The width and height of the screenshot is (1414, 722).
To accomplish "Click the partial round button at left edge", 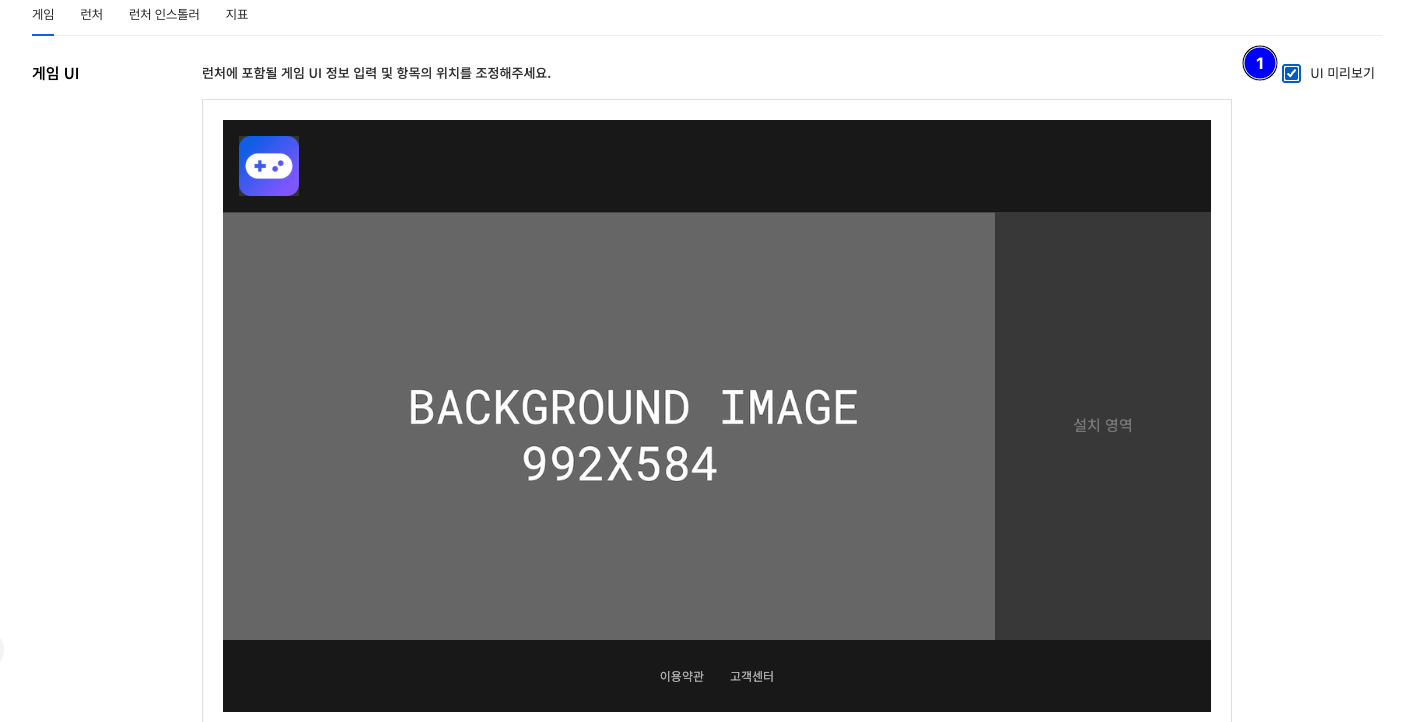I will point(2,650).
